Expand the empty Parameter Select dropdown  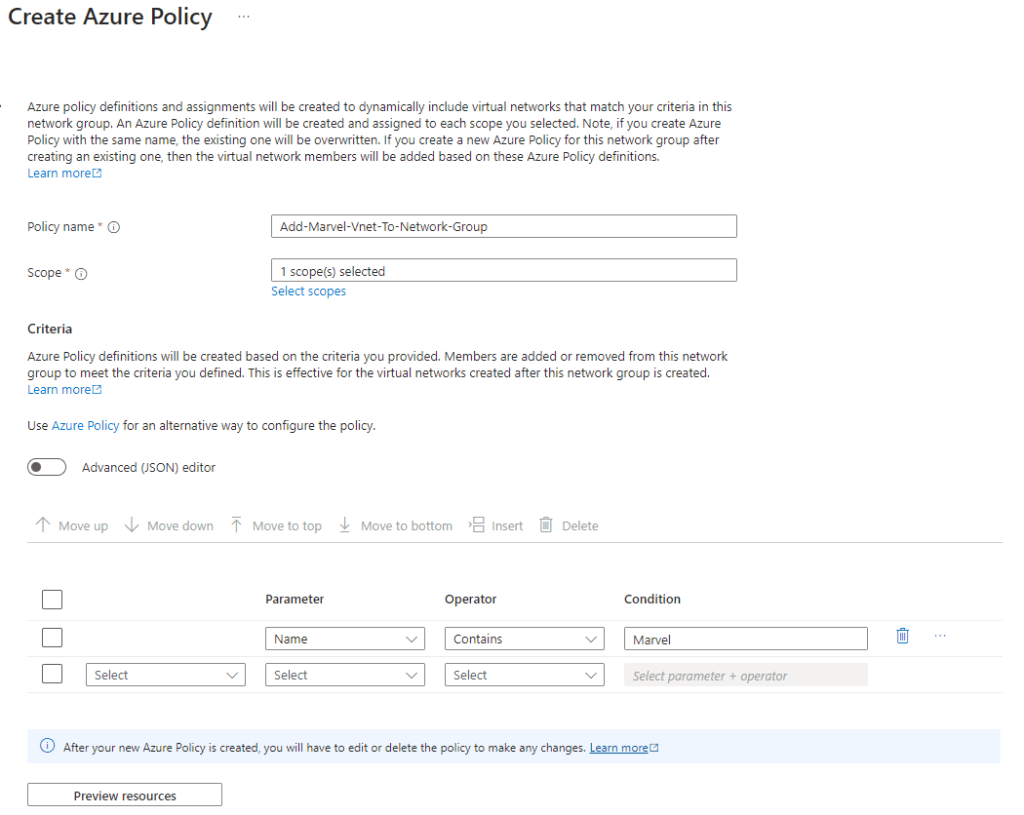(344, 675)
